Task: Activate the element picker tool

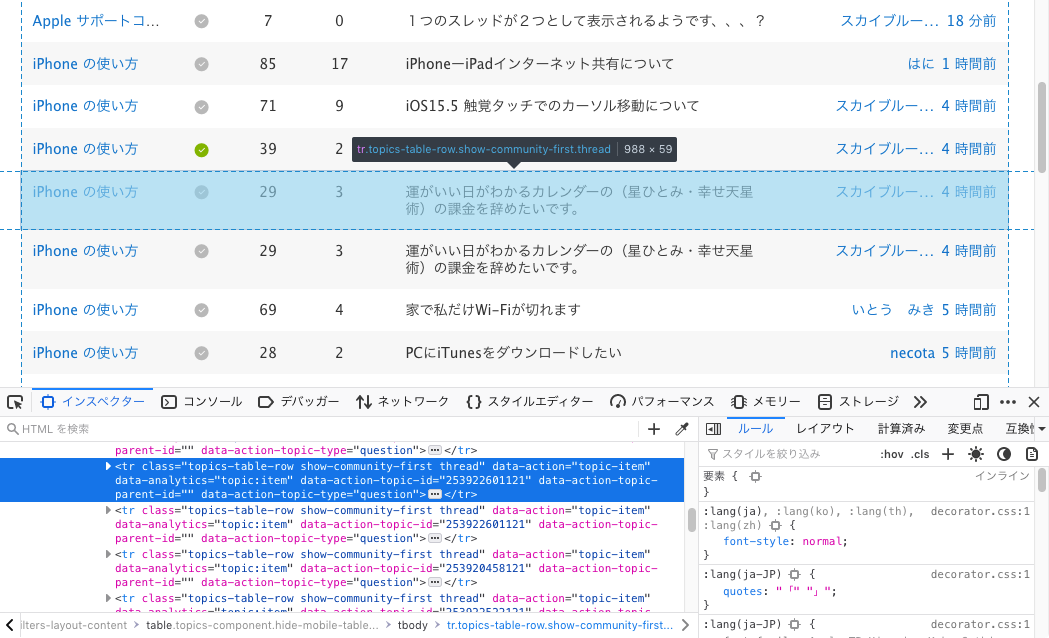Action: tap(15, 402)
